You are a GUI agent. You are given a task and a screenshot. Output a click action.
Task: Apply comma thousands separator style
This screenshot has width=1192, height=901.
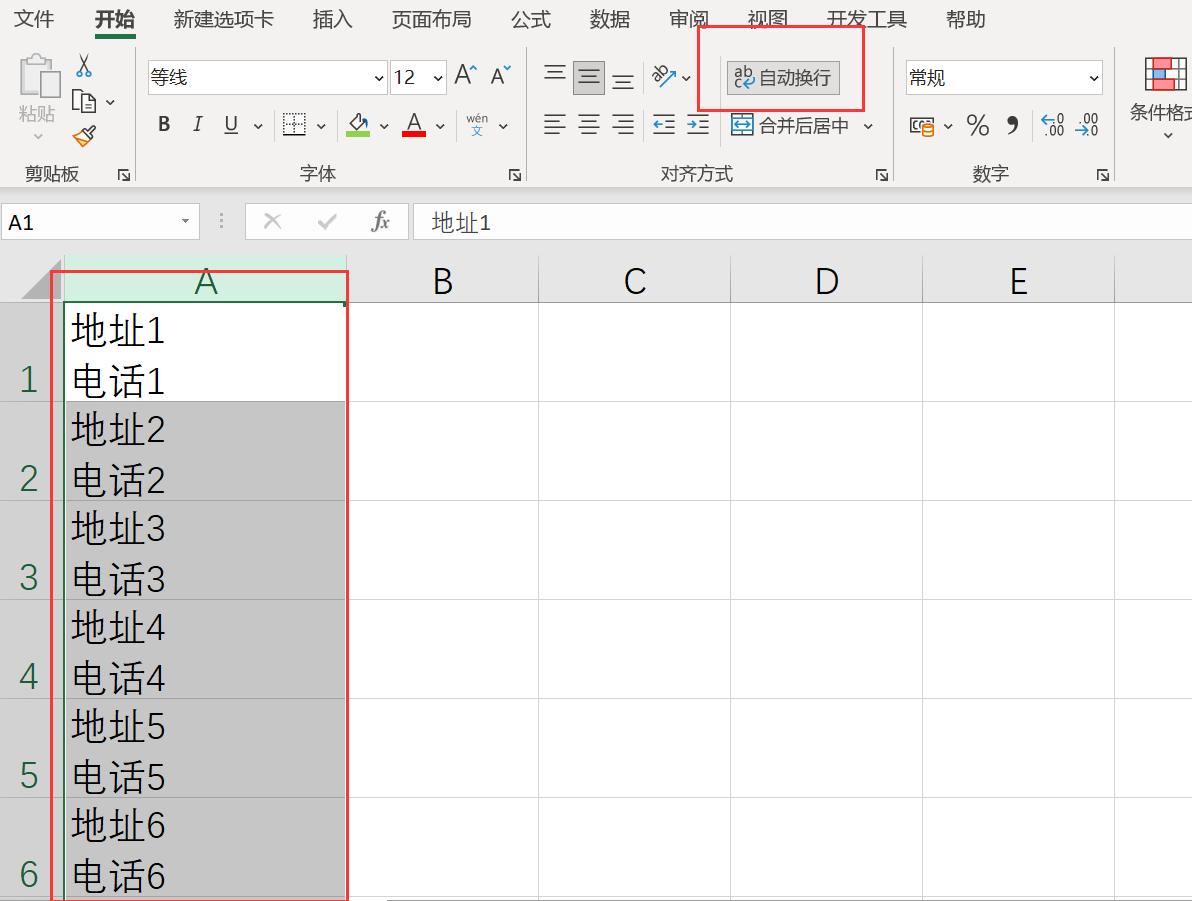pyautogui.click(x=1012, y=124)
